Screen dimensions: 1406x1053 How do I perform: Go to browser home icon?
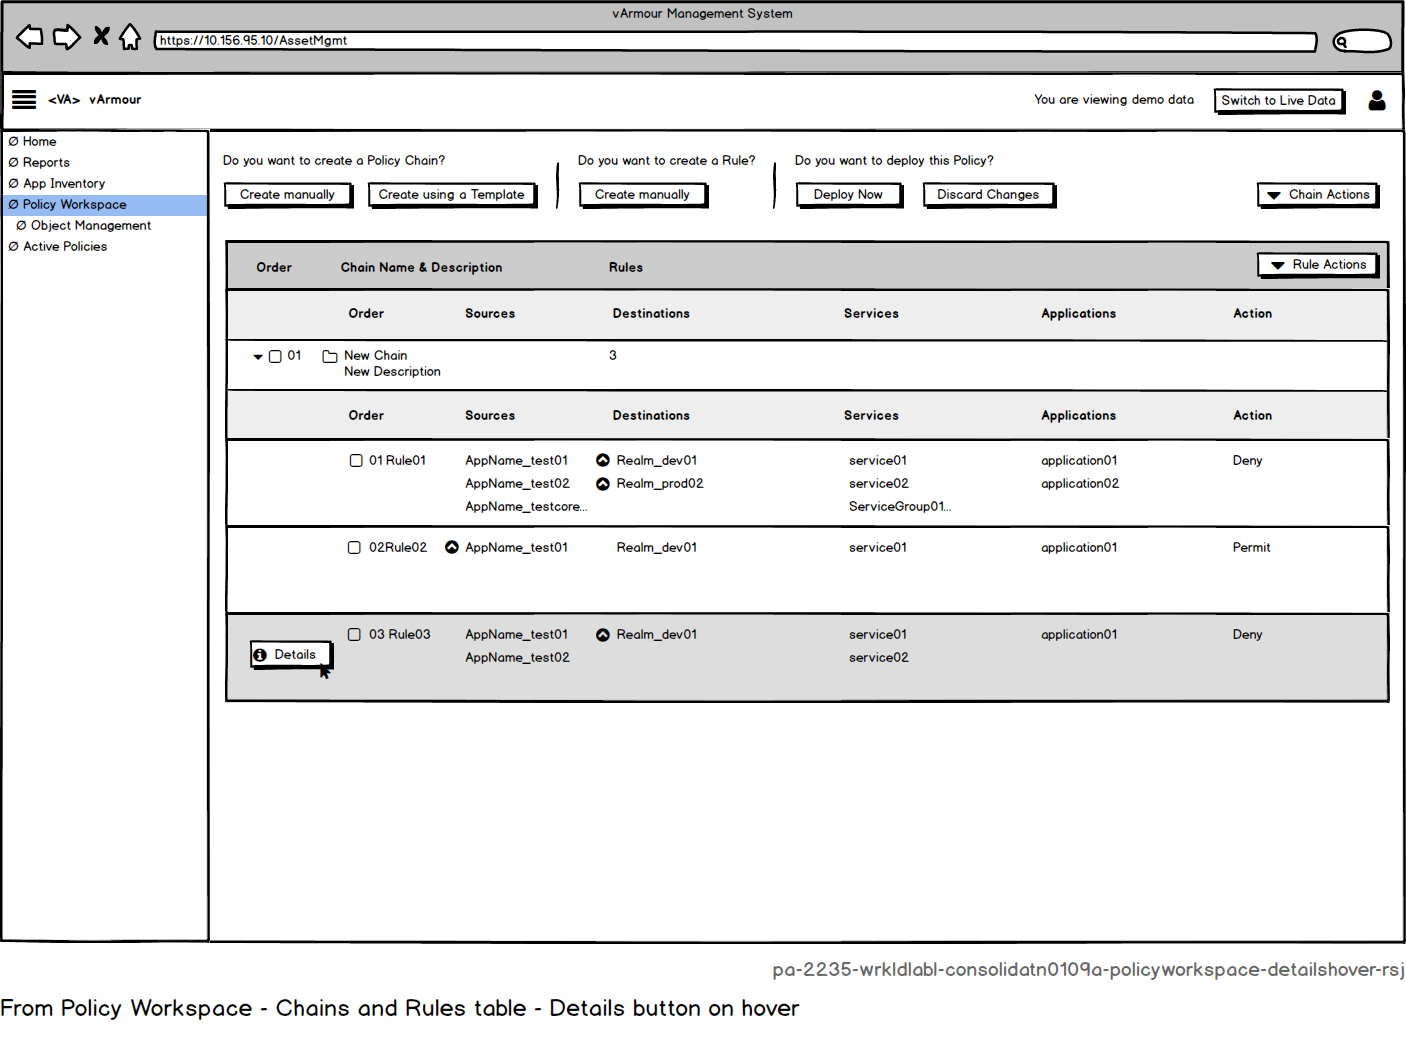(x=130, y=37)
